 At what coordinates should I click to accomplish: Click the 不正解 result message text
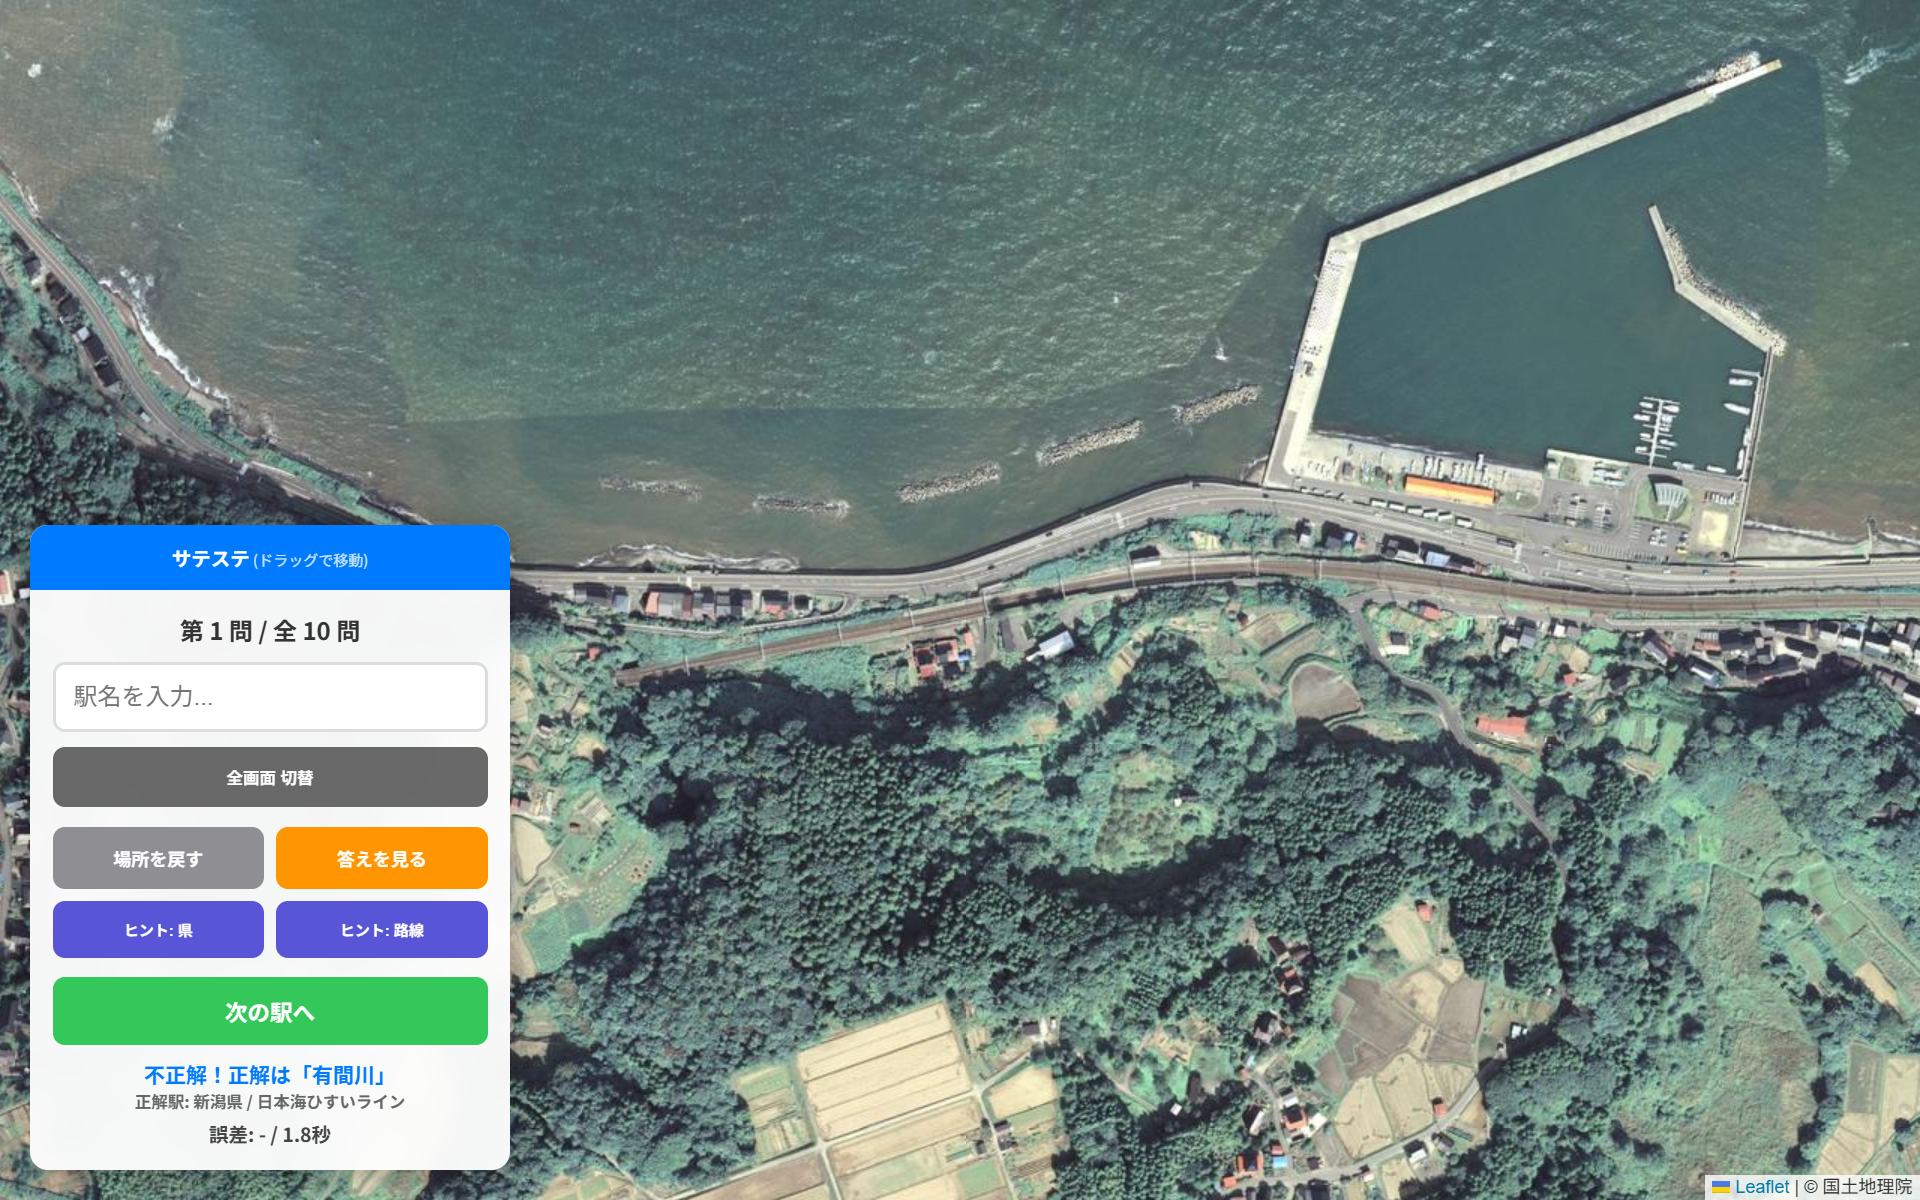pyautogui.click(x=266, y=1075)
